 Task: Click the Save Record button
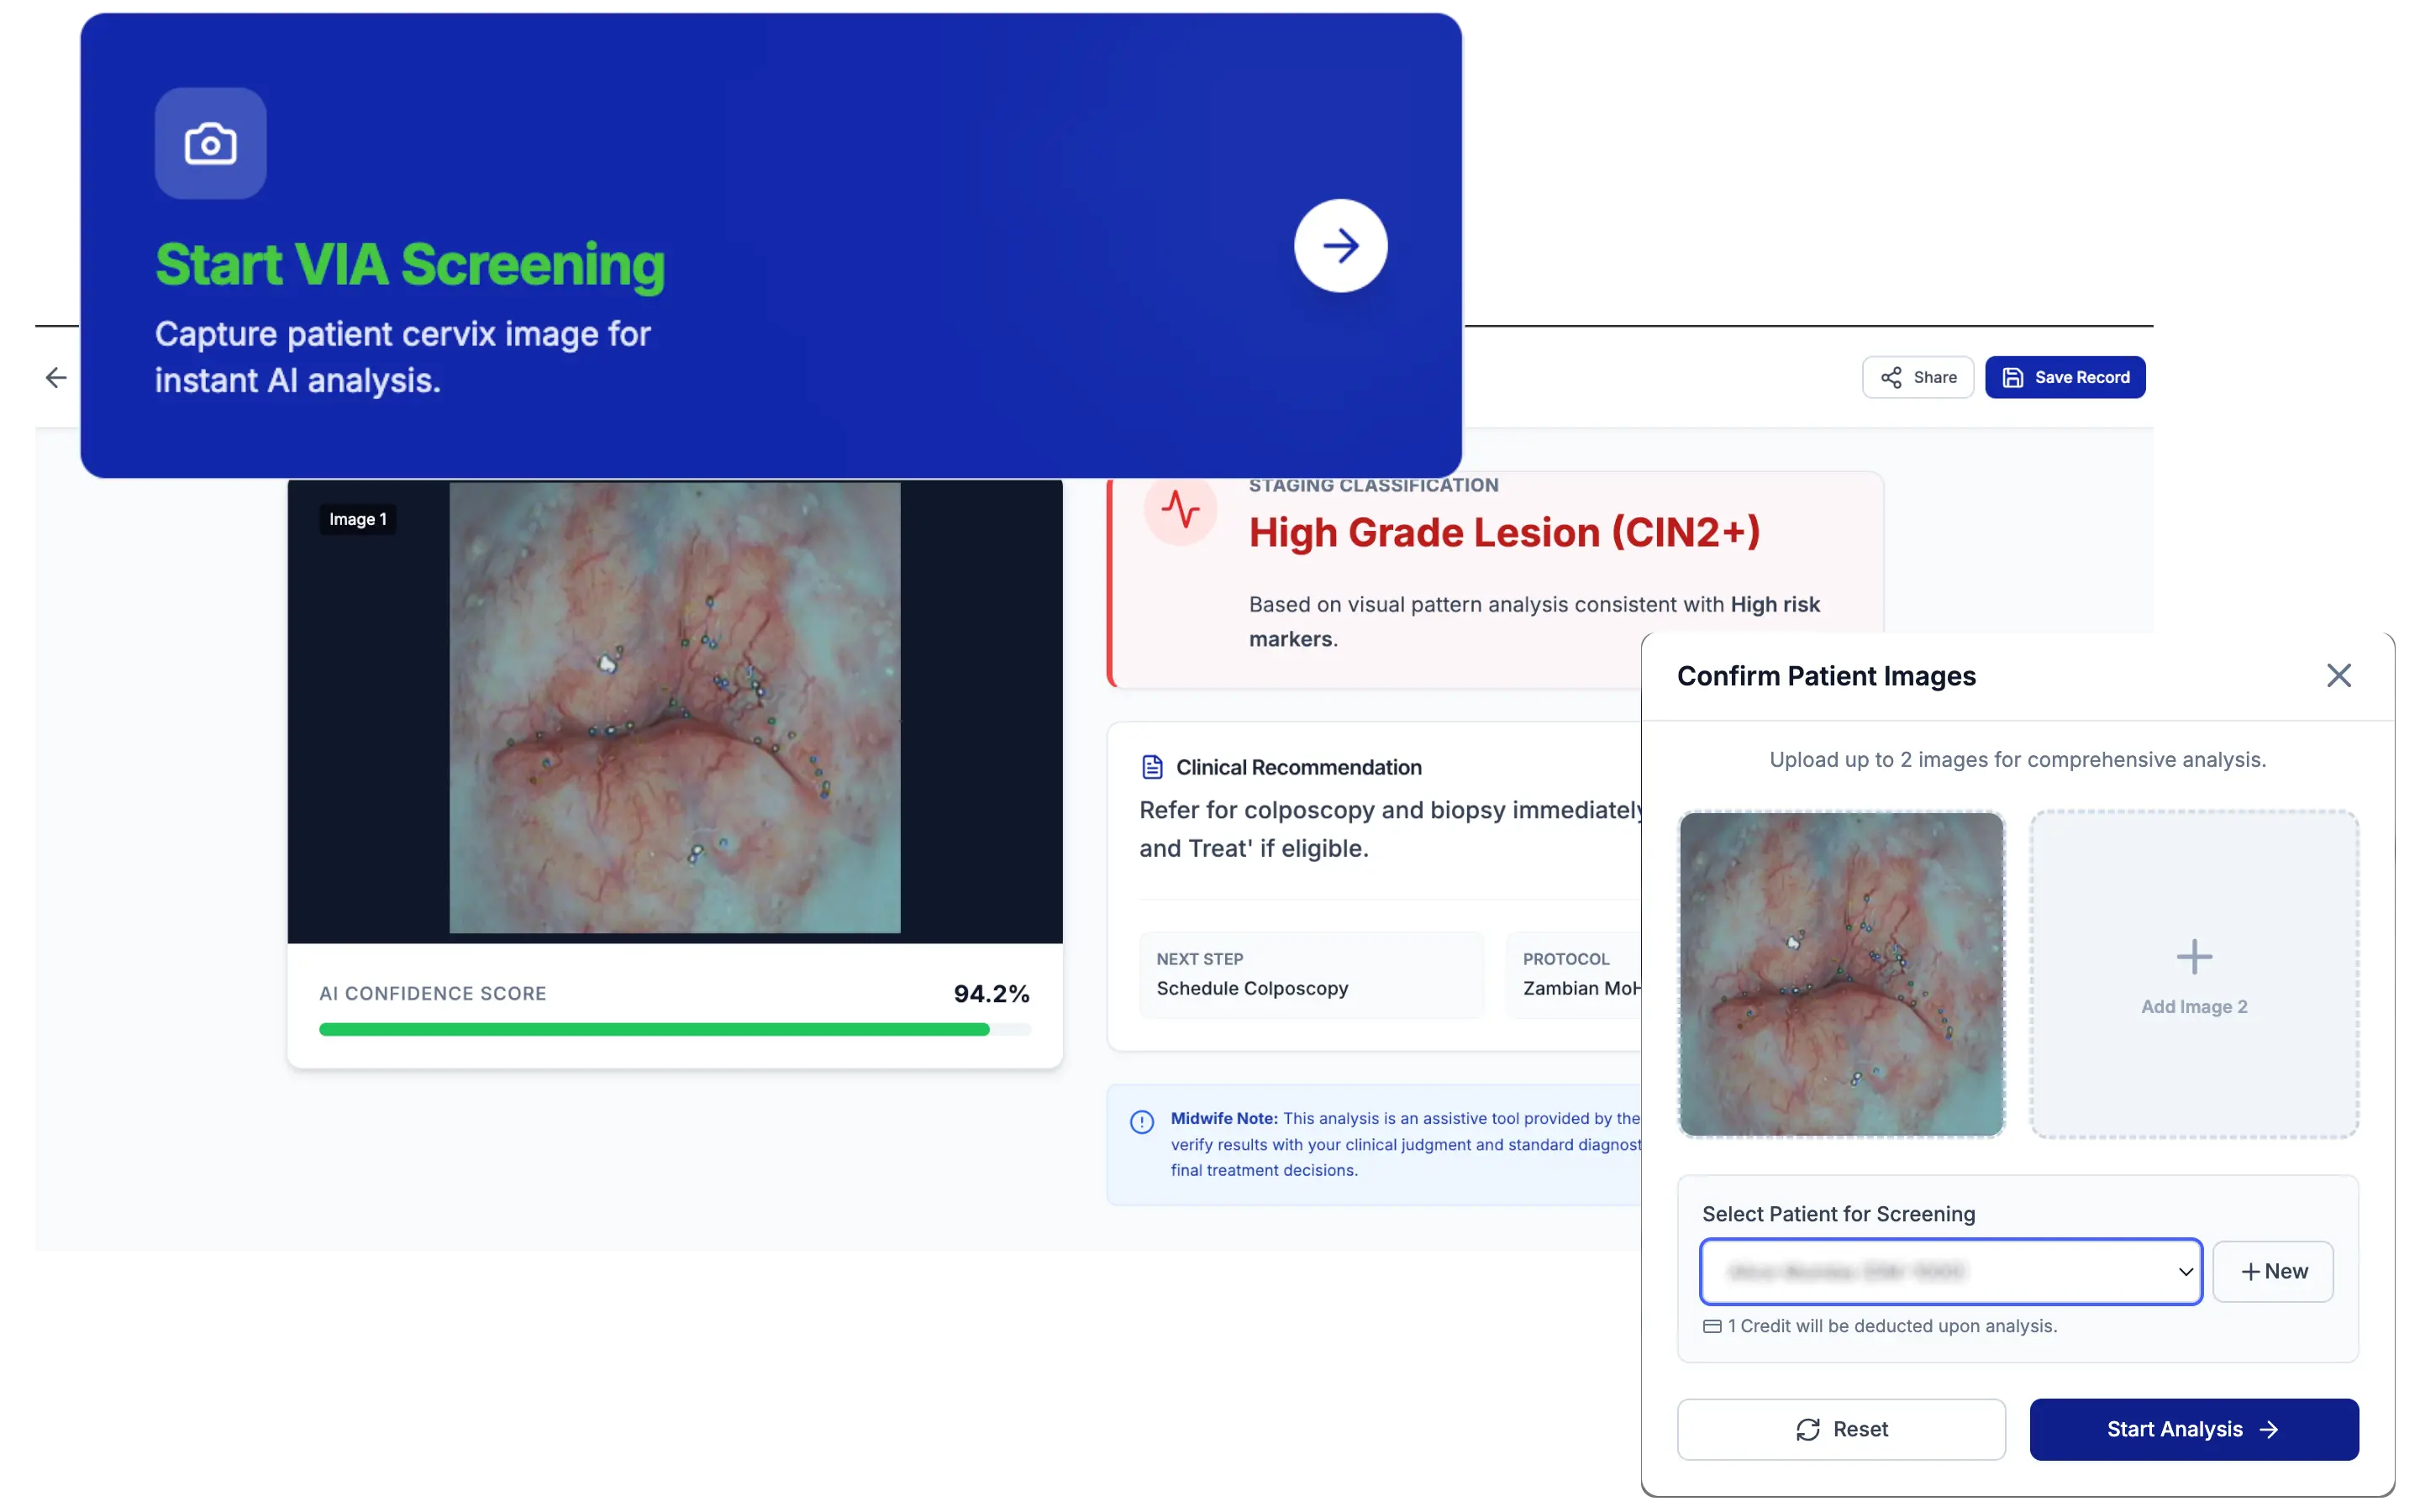pyautogui.click(x=2065, y=377)
